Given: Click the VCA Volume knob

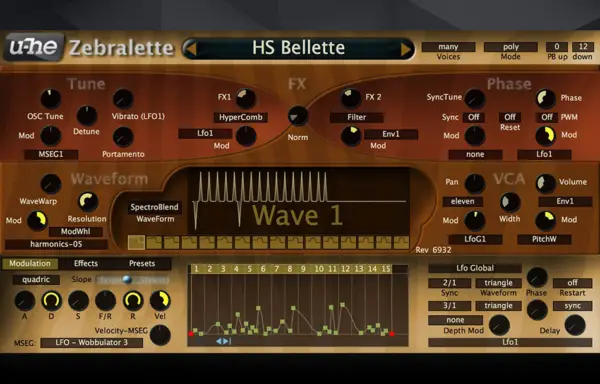Looking at the screenshot, I should 545,184.
